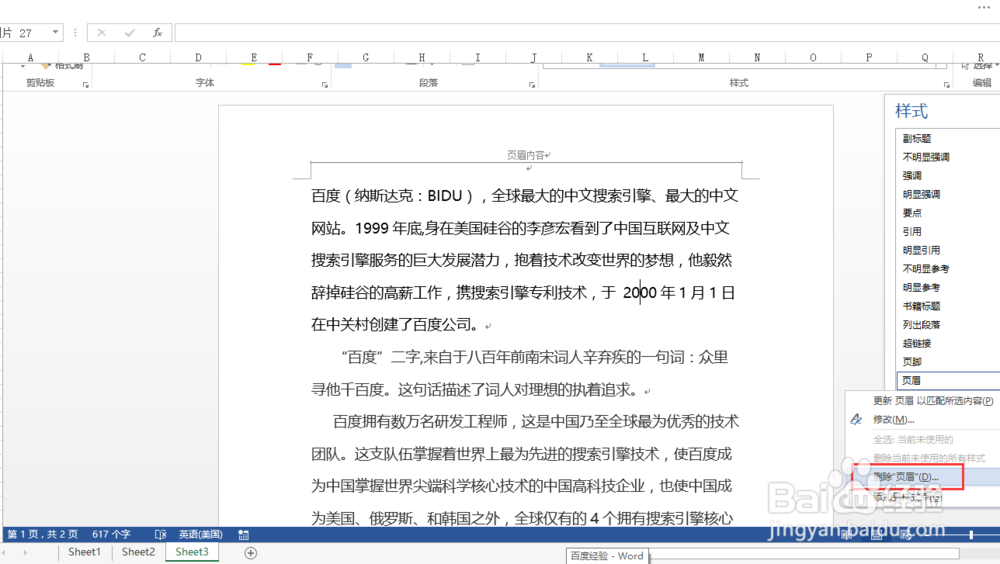This screenshot has width=1000, height=564.
Task: Choose 修改(M)... from context menu
Action: click(x=893, y=419)
